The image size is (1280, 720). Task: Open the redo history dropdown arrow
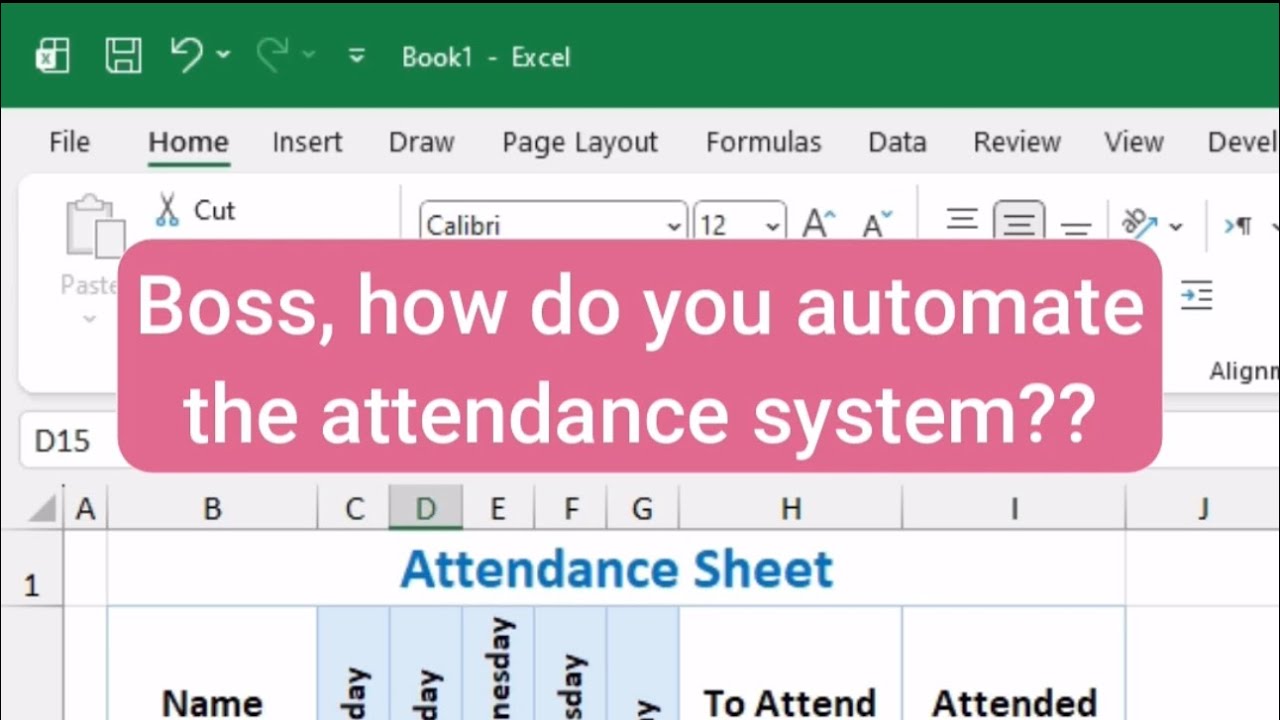(309, 54)
